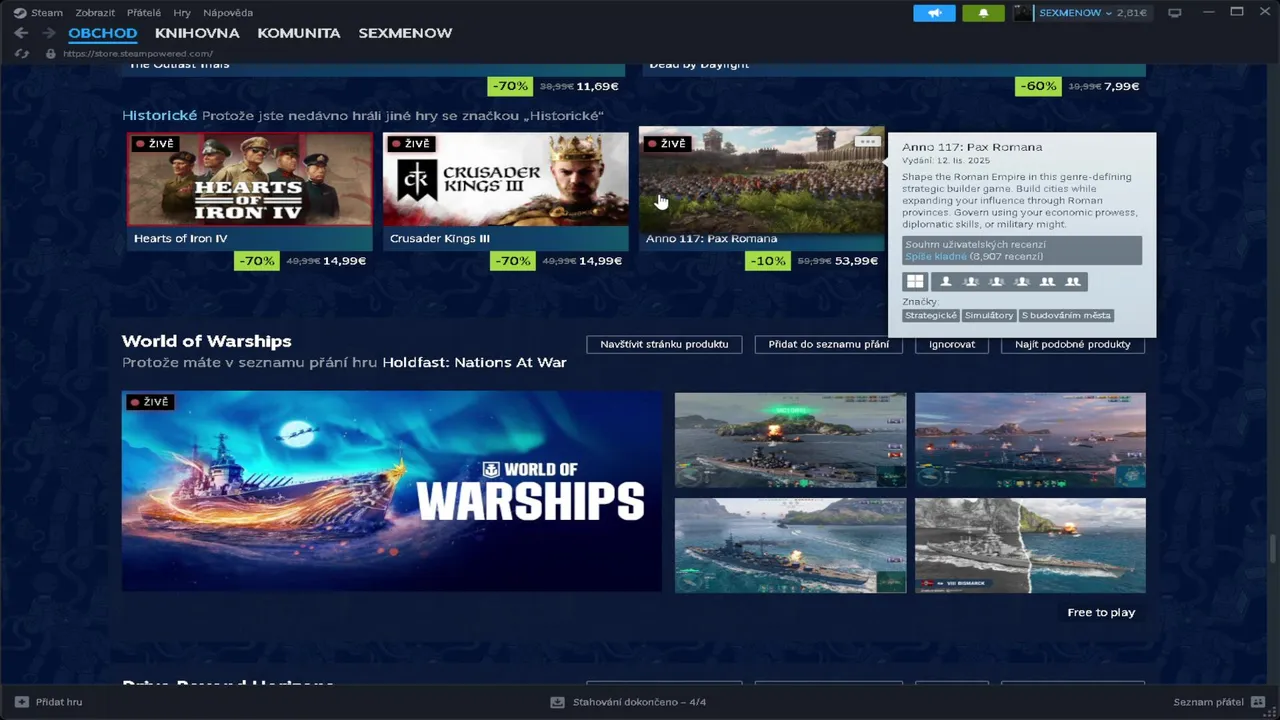Viewport: 1280px width, 720px height.
Task: Click the 2,81€ wallet balance
Action: tap(1132, 13)
